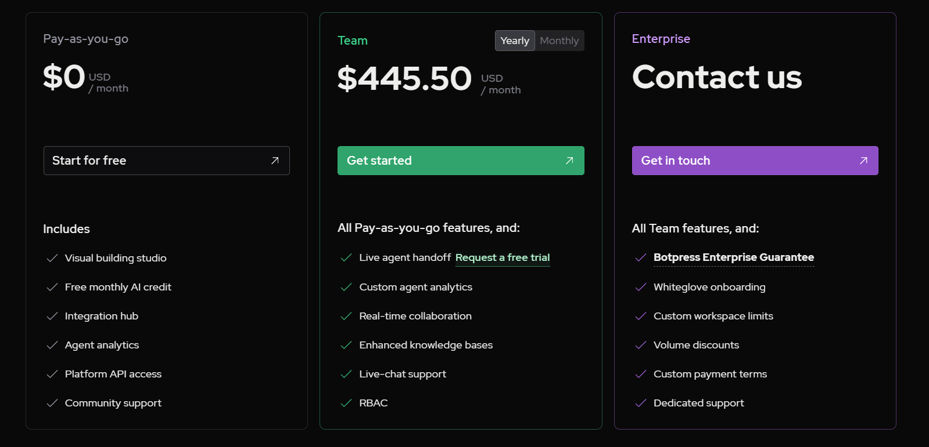Click the purple checkmark next to Dedicated support
The width and height of the screenshot is (929, 447).
click(x=640, y=403)
